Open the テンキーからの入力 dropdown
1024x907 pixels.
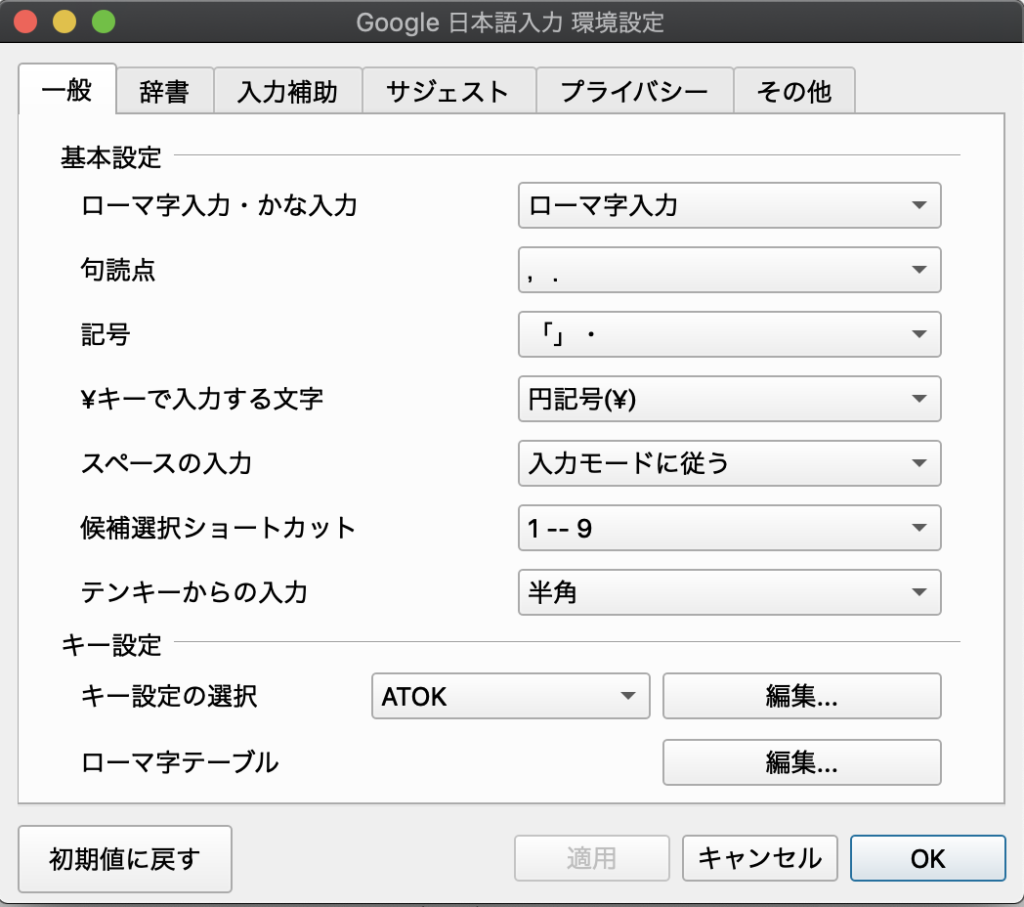coord(729,593)
